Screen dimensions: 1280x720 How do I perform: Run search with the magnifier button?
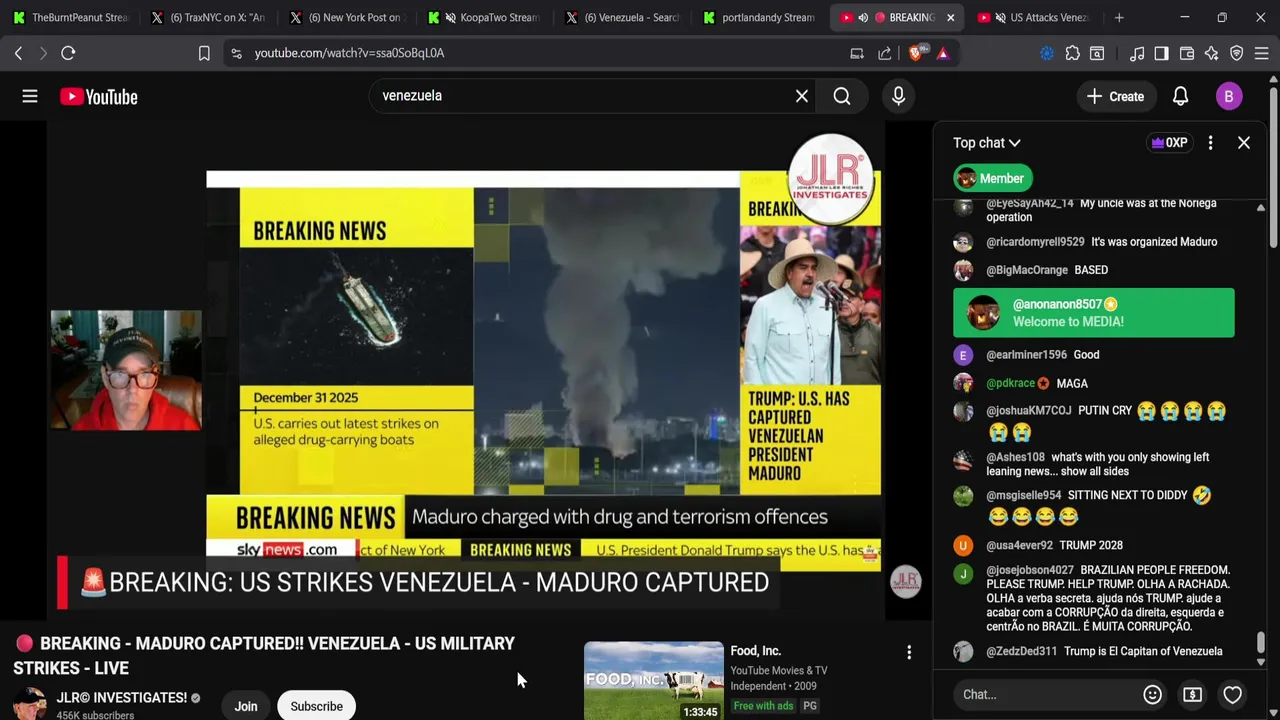pyautogui.click(x=842, y=96)
